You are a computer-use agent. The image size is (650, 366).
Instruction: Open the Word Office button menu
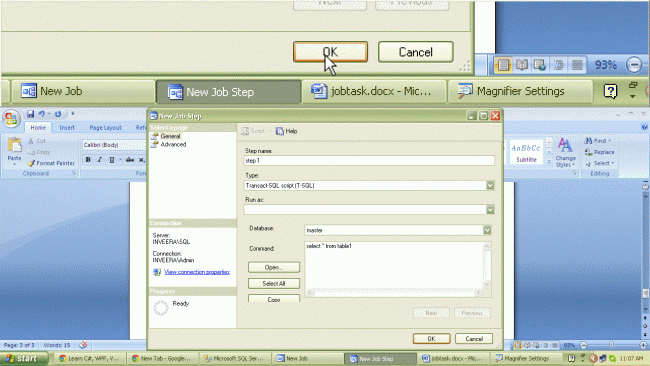(12, 118)
